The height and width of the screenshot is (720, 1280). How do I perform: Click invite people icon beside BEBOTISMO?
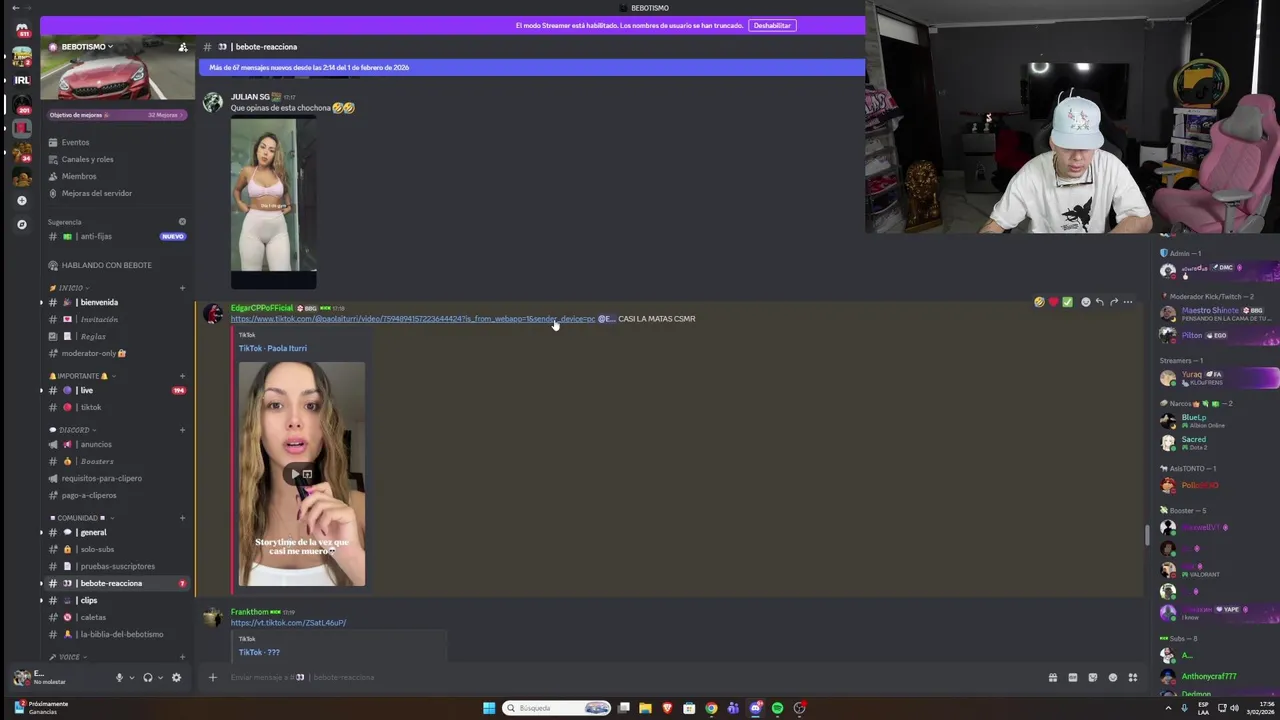tap(182, 47)
